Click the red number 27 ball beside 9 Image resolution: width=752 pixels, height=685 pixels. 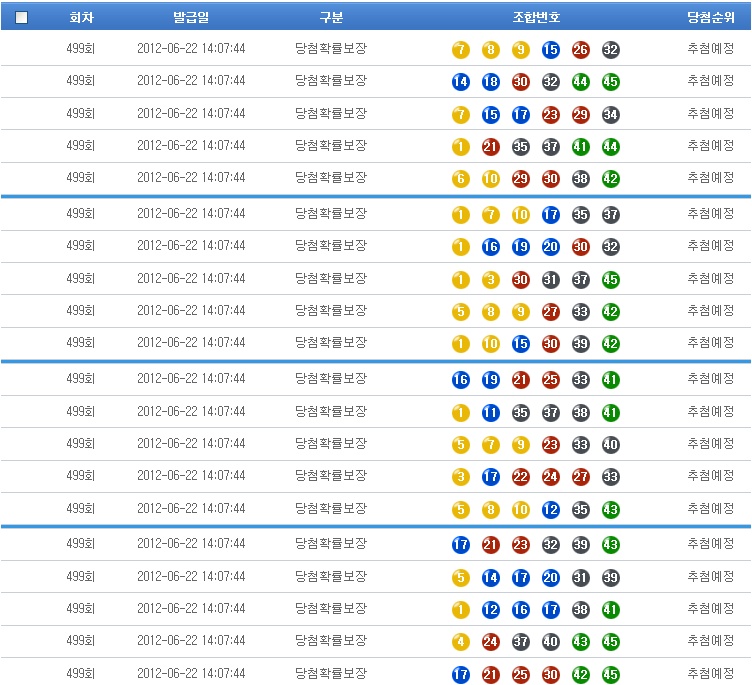point(551,311)
